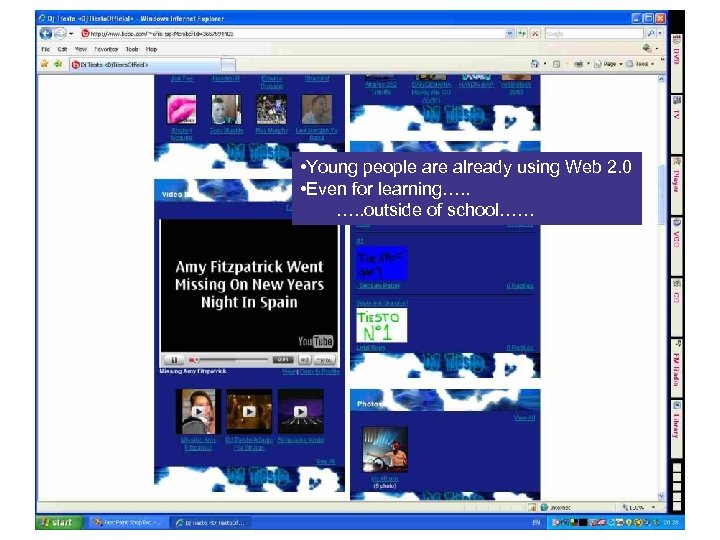
Task: Click the page scrollbar up arrow
Action: click(661, 79)
